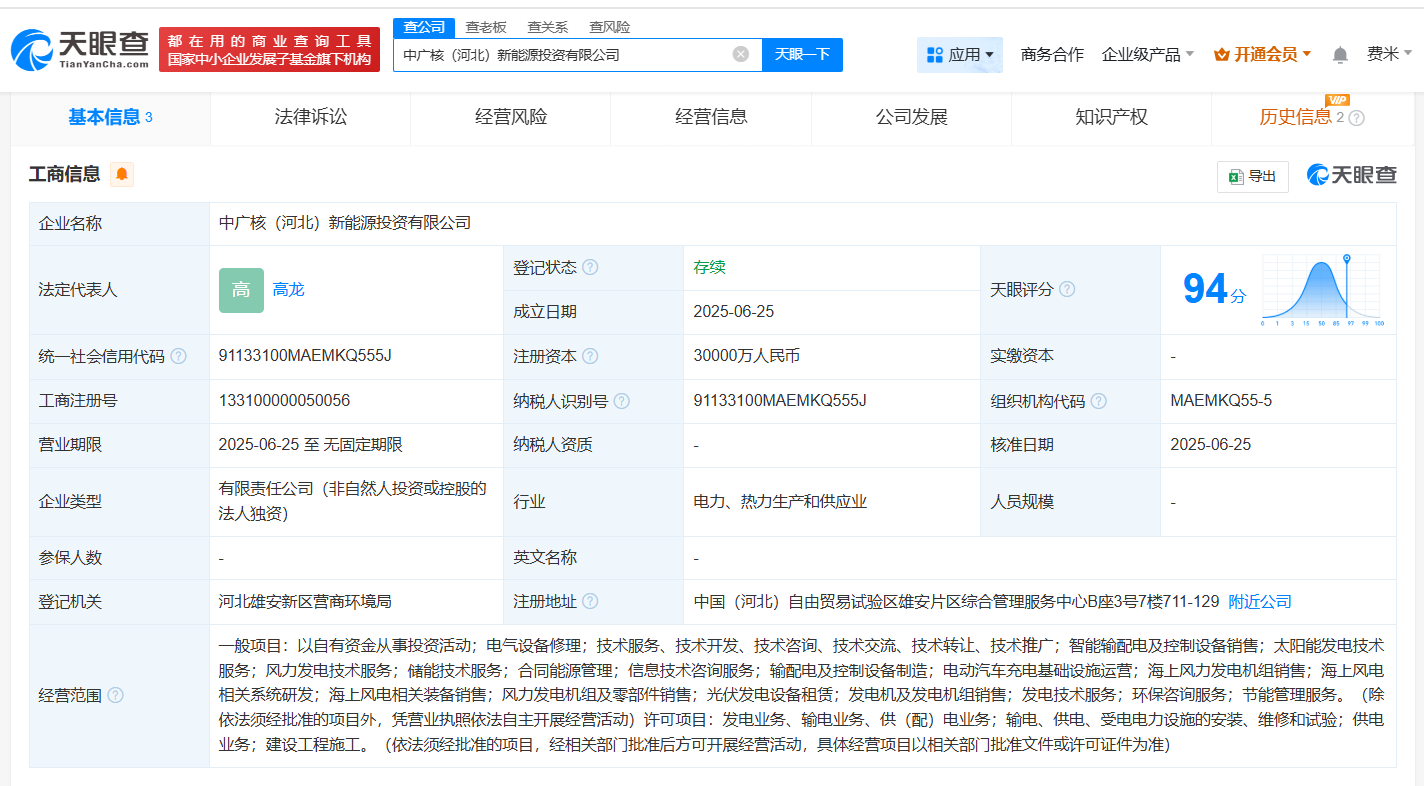Open user menu 费米

[1389, 55]
